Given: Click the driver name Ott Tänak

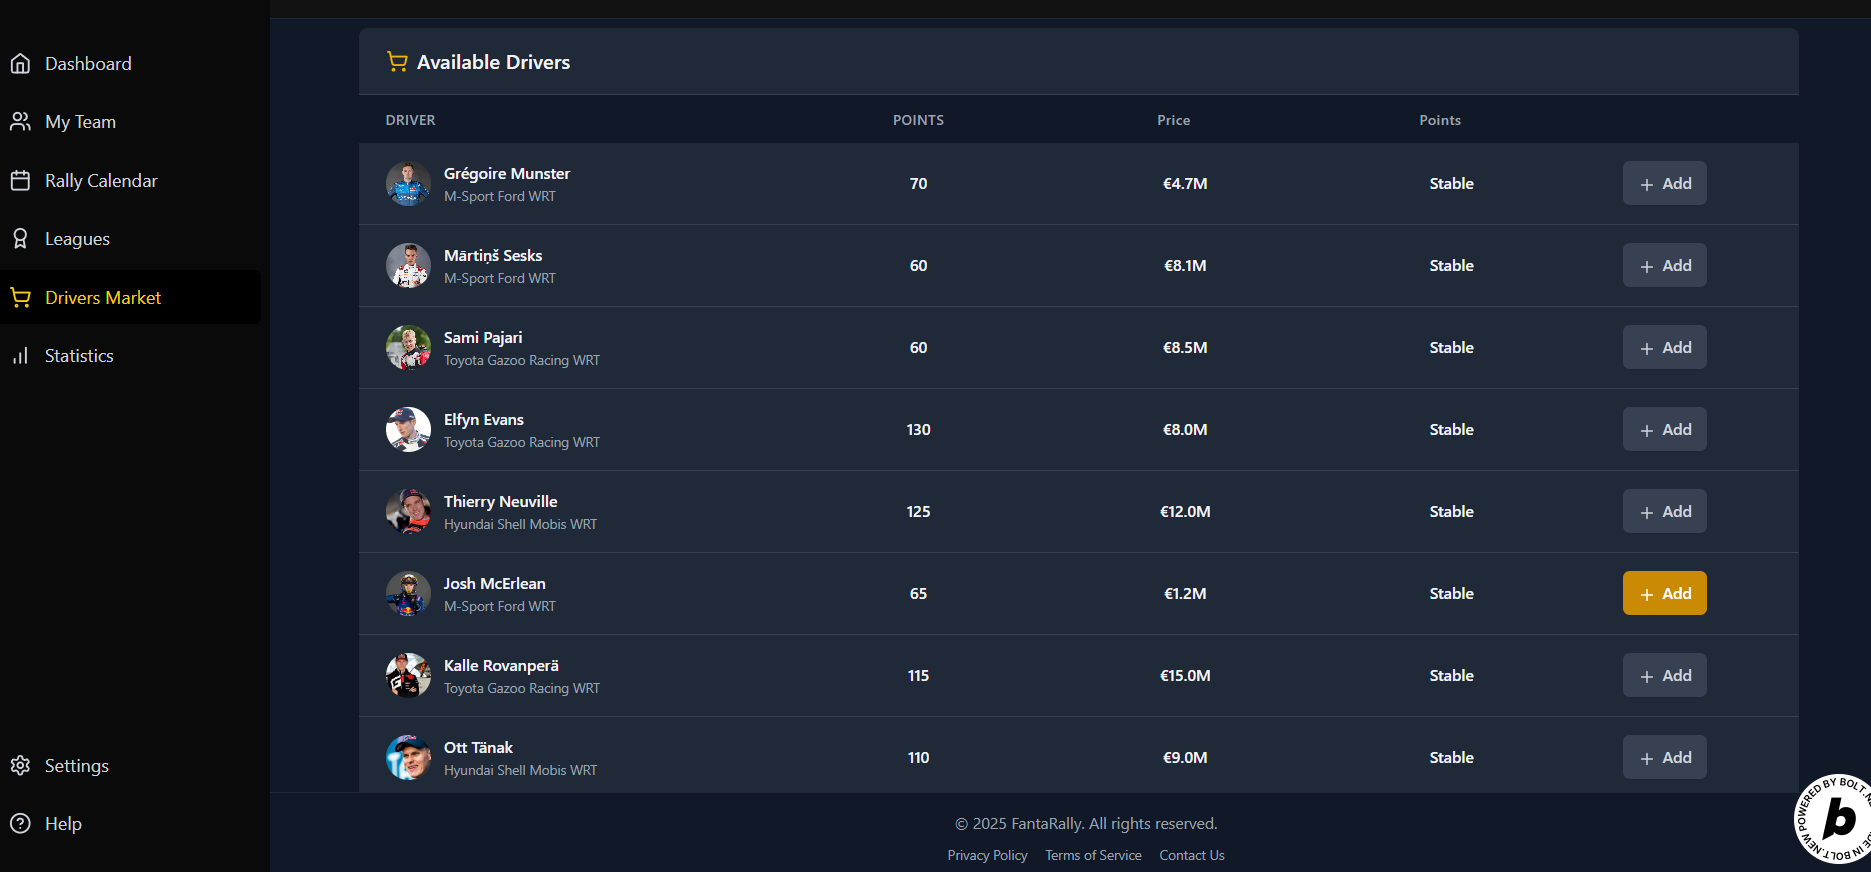Looking at the screenshot, I should (x=478, y=747).
